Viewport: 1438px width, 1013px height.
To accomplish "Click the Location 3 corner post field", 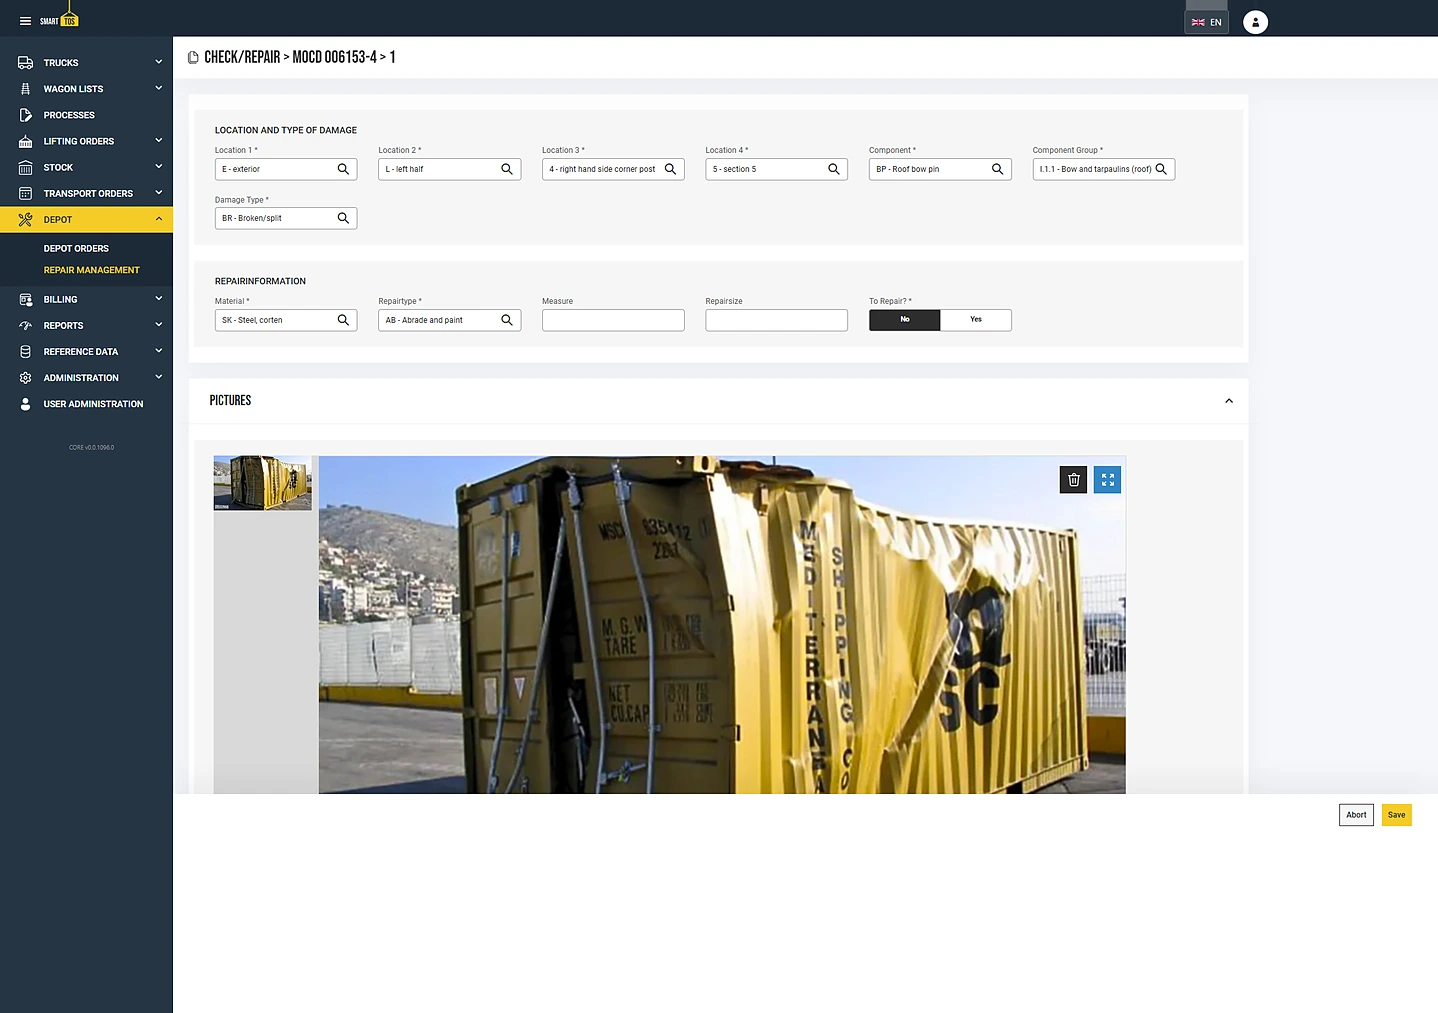I will 613,169.
